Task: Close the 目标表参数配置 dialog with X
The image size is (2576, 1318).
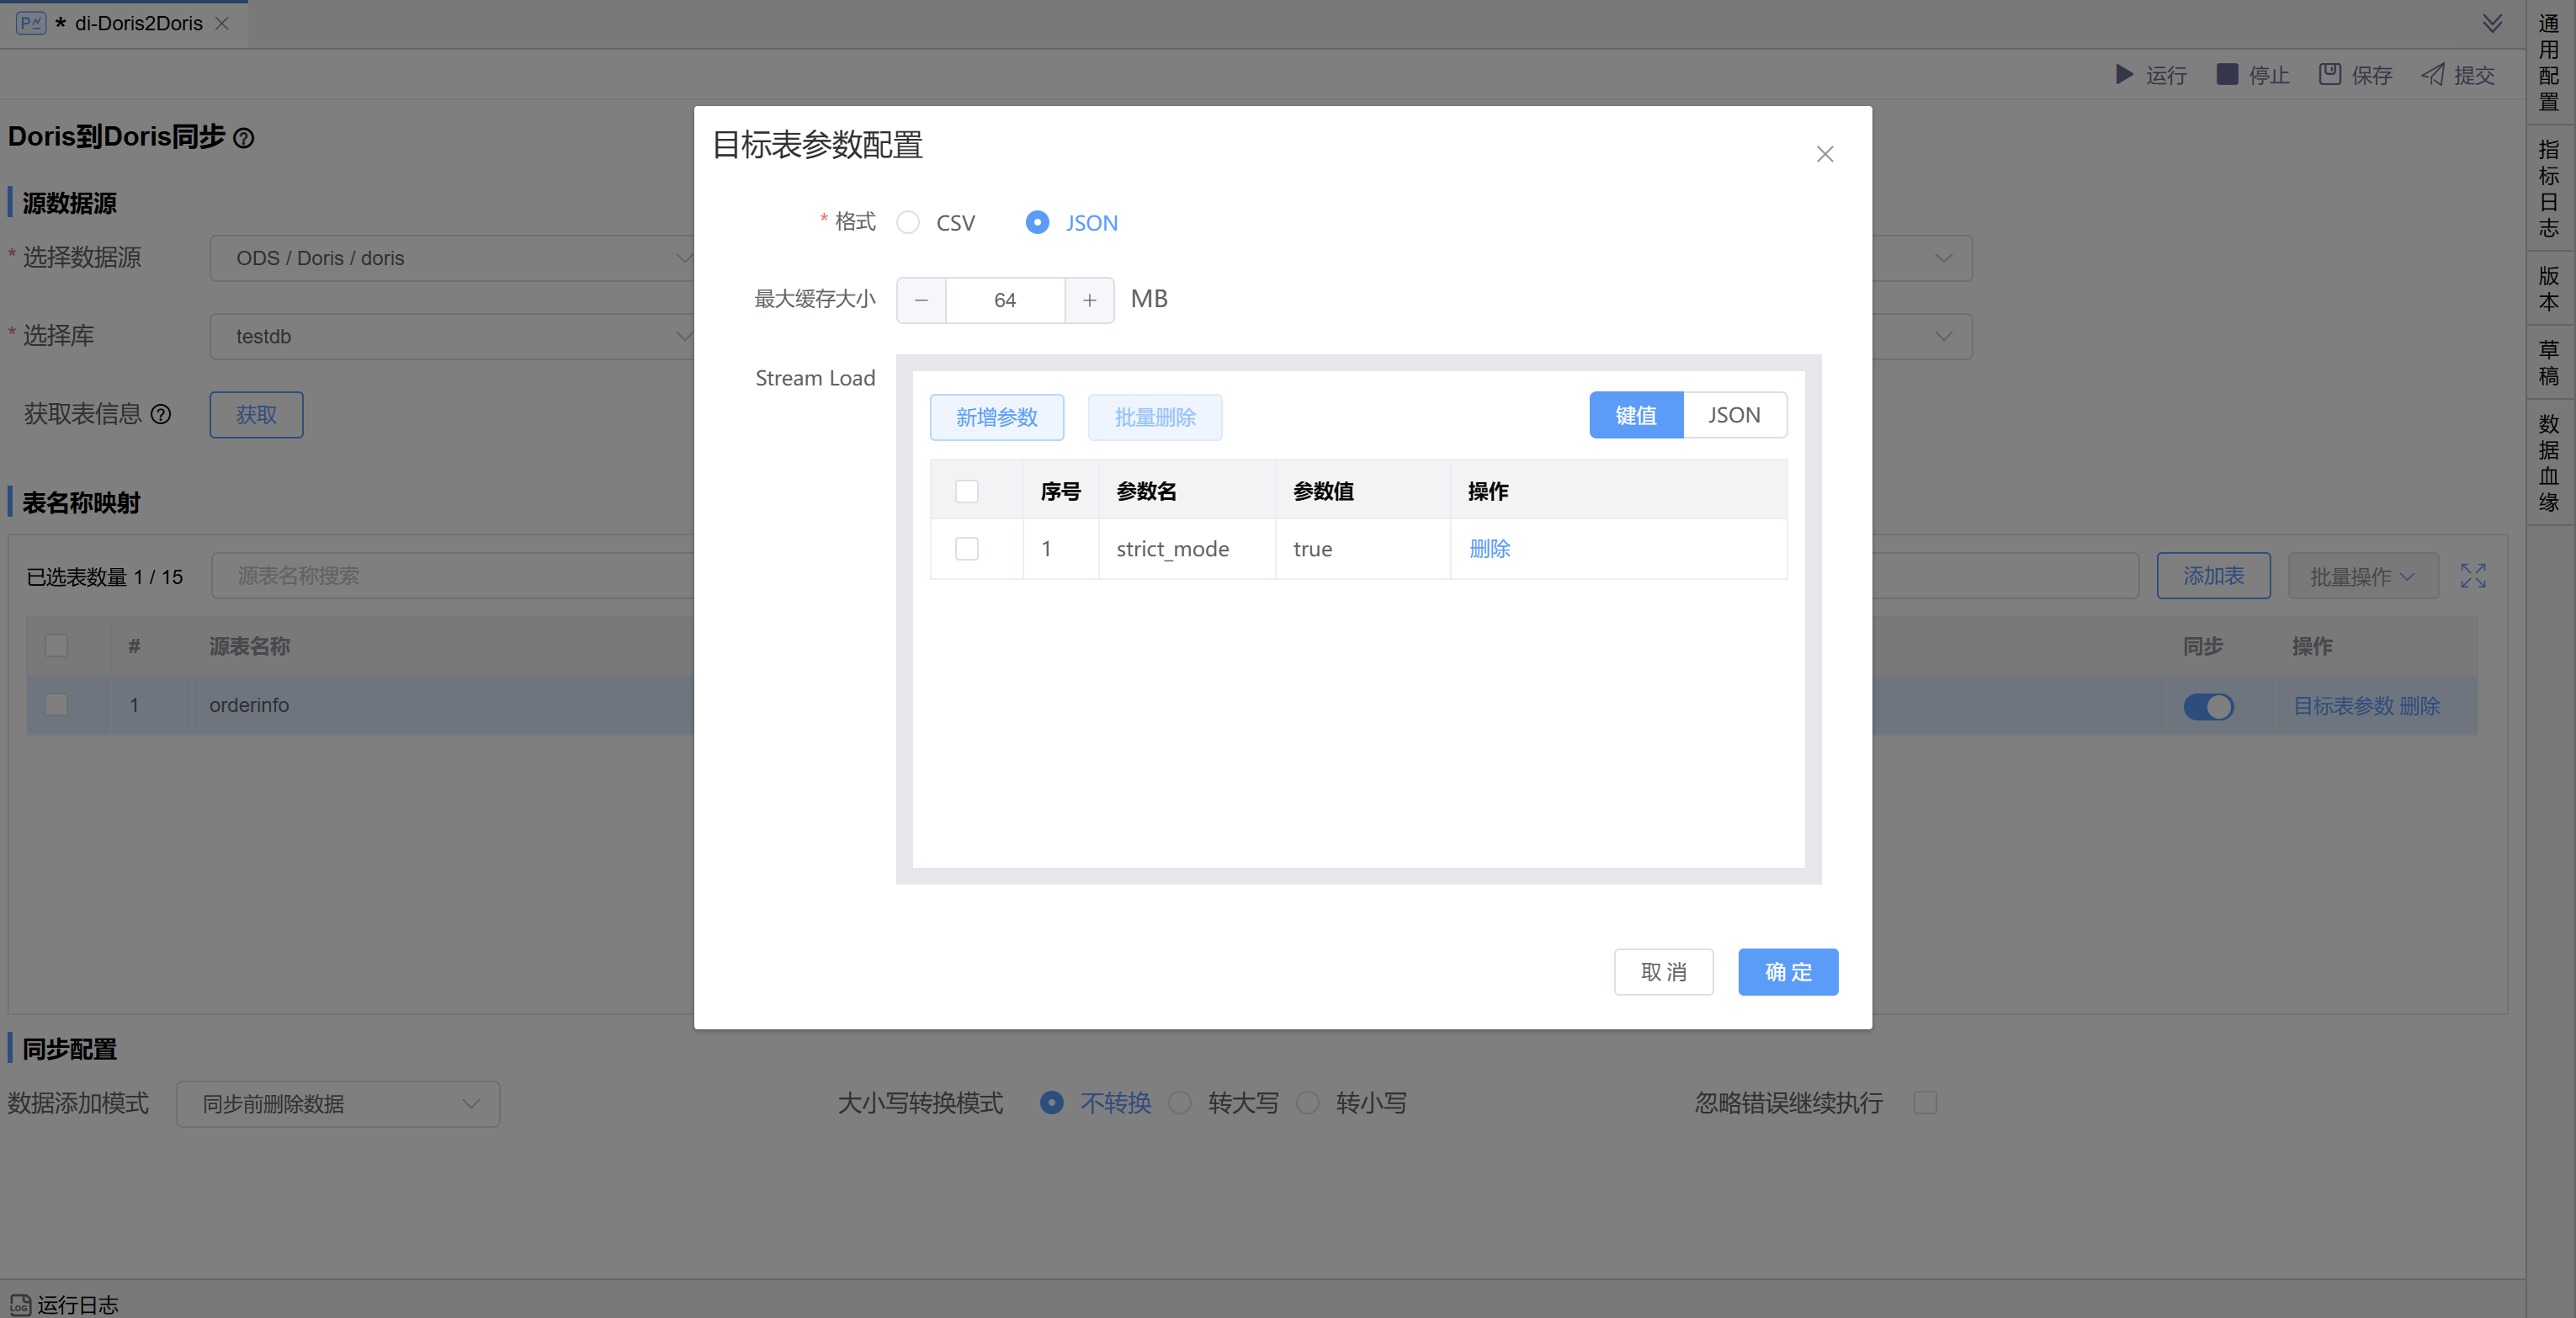Action: [x=1825, y=154]
